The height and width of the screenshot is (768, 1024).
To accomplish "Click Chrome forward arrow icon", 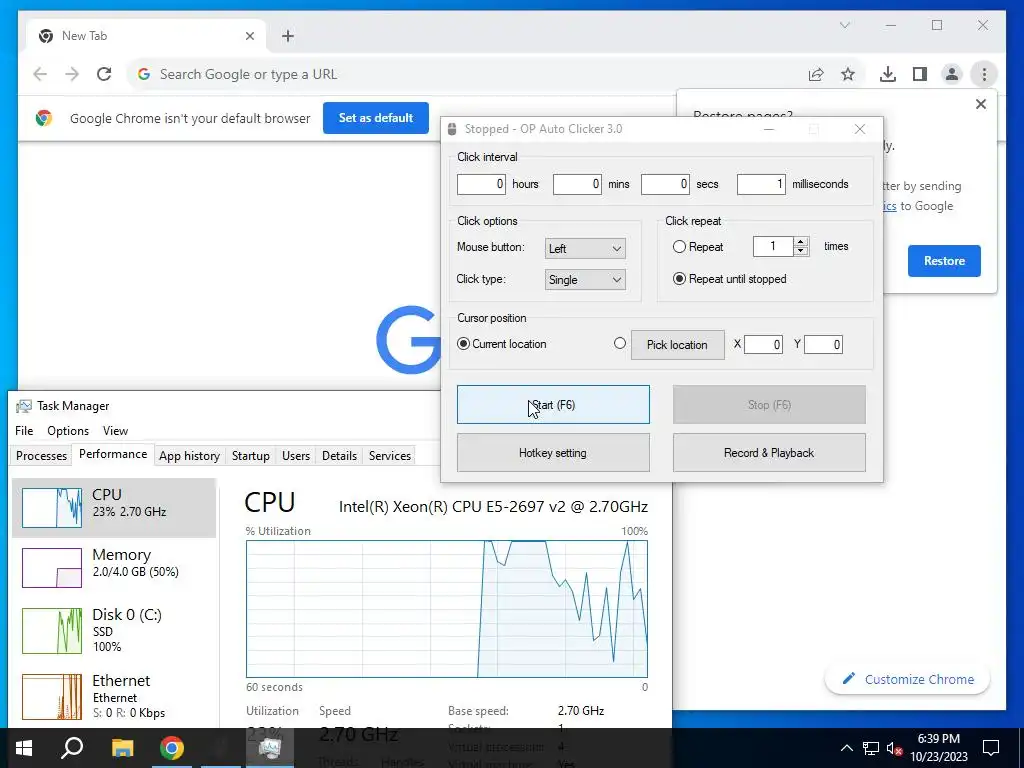I will pos(72,74).
